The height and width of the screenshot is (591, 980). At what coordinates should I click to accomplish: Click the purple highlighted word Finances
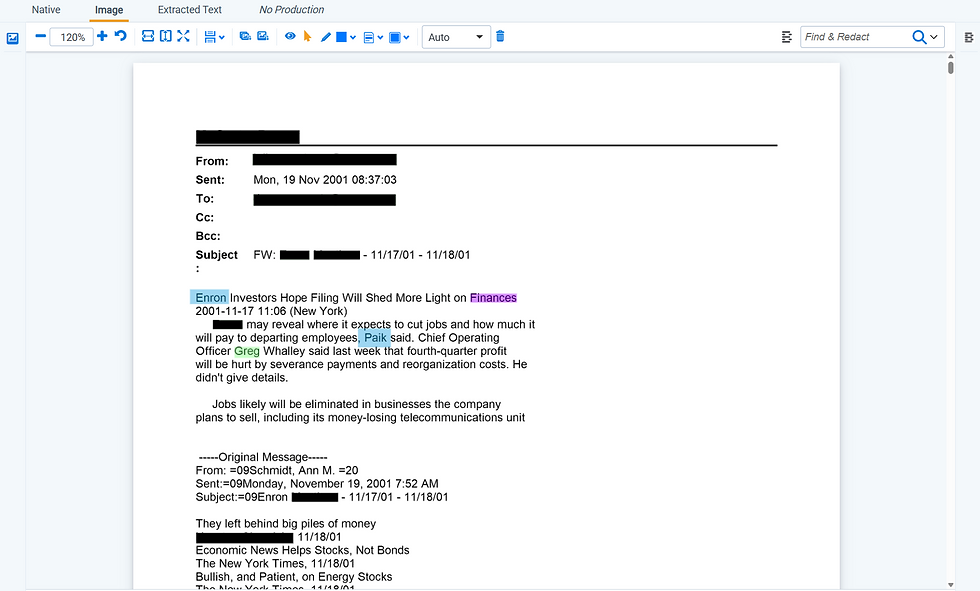pyautogui.click(x=493, y=297)
